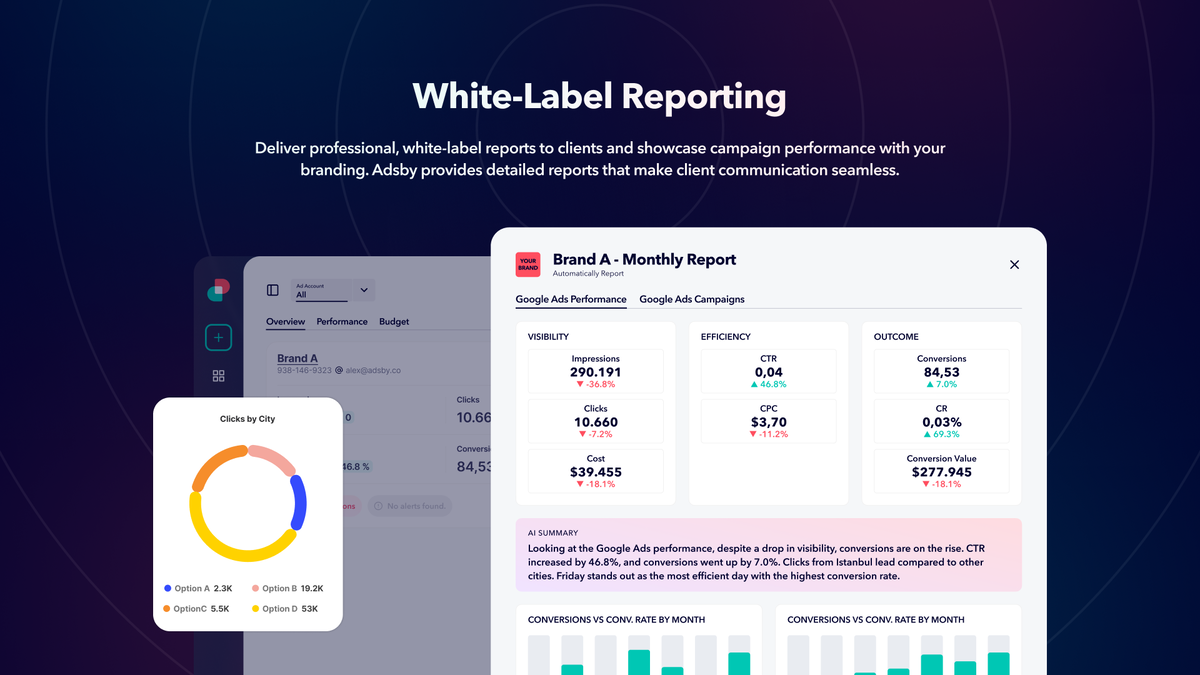Switch to the Overview tab

point(285,321)
